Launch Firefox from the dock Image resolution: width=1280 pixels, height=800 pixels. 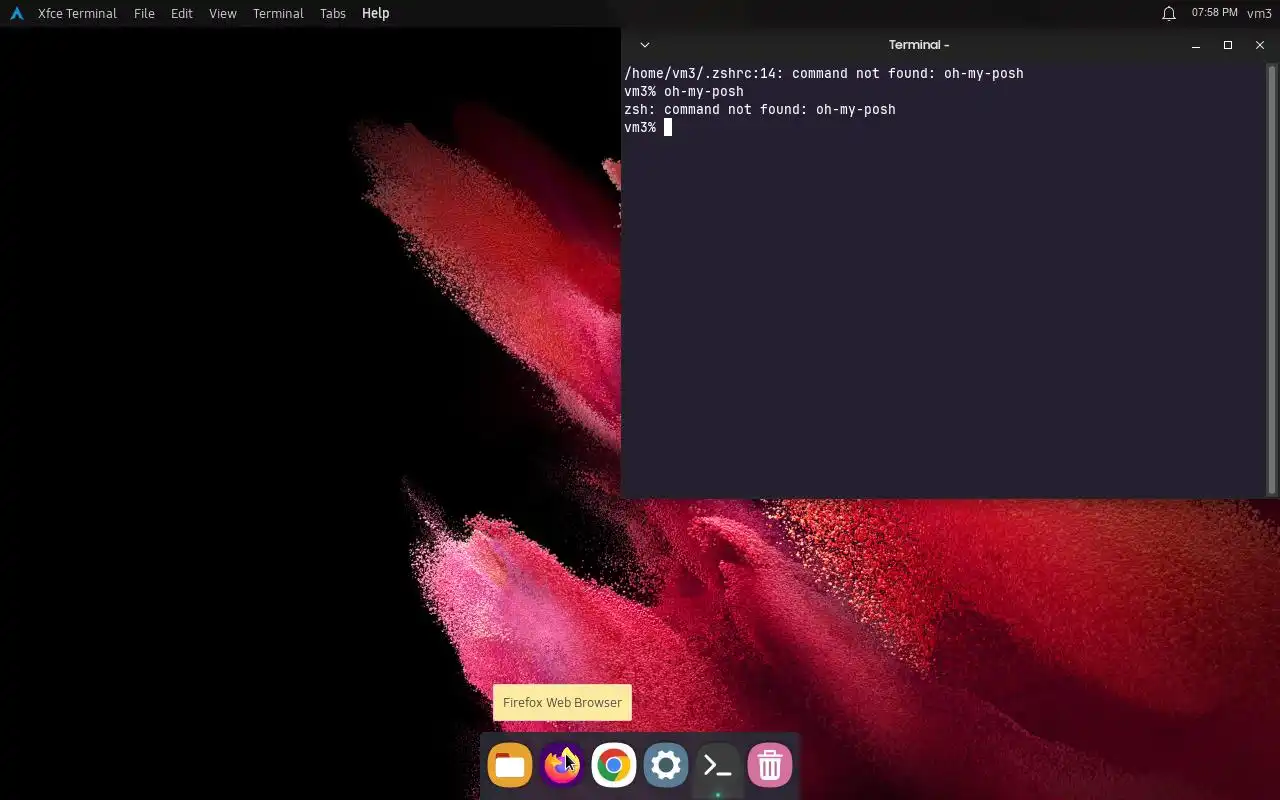tap(562, 766)
